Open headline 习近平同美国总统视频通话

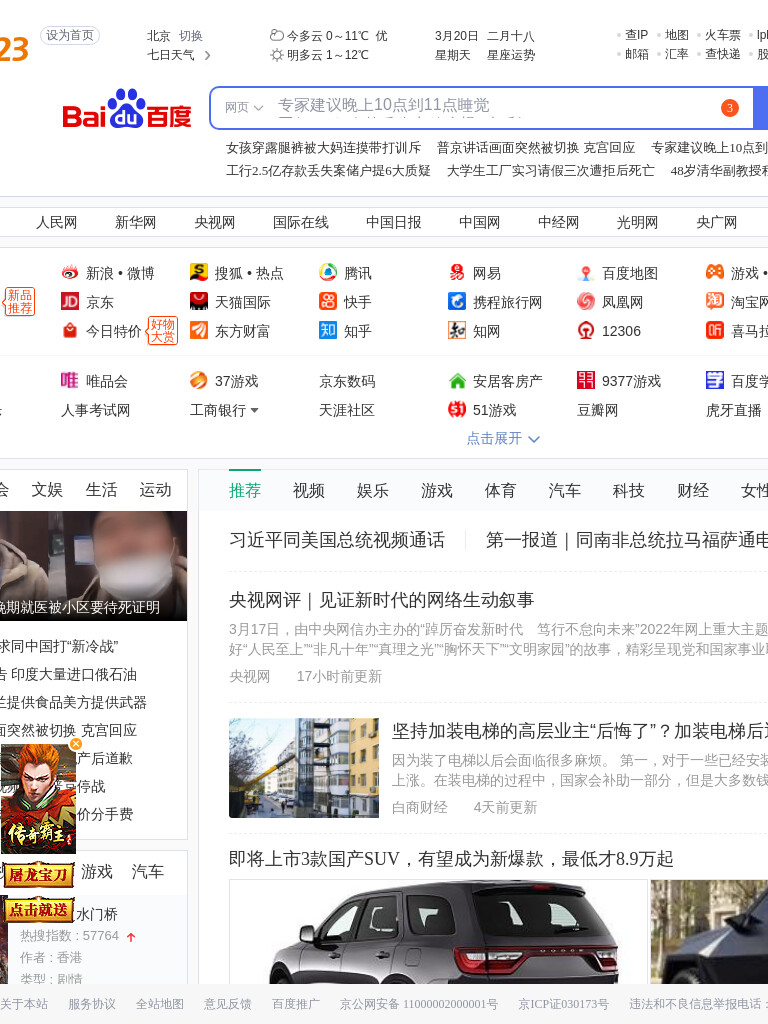[x=337, y=540]
